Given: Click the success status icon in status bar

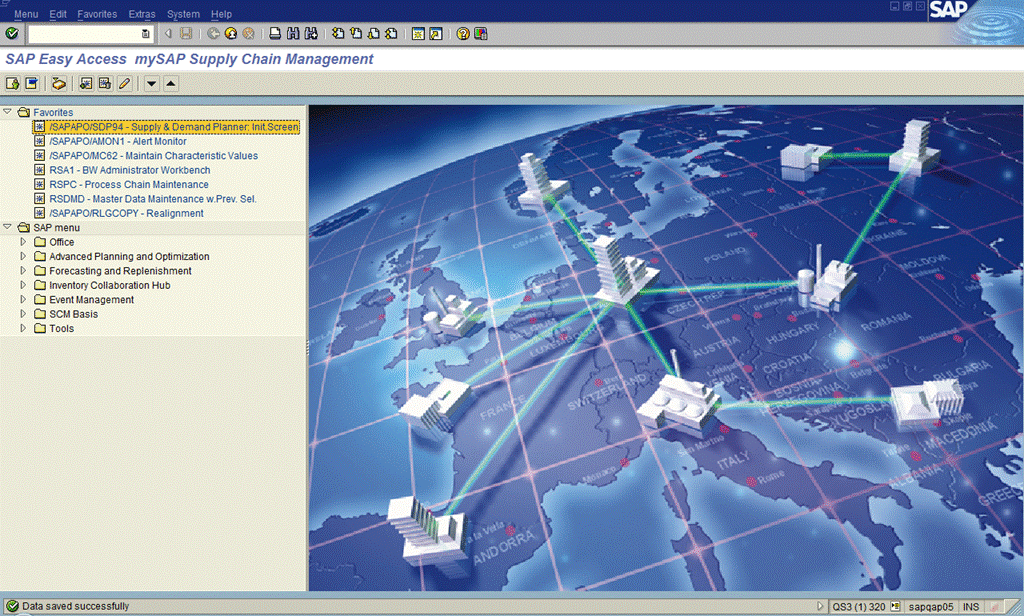Looking at the screenshot, I should point(12,606).
